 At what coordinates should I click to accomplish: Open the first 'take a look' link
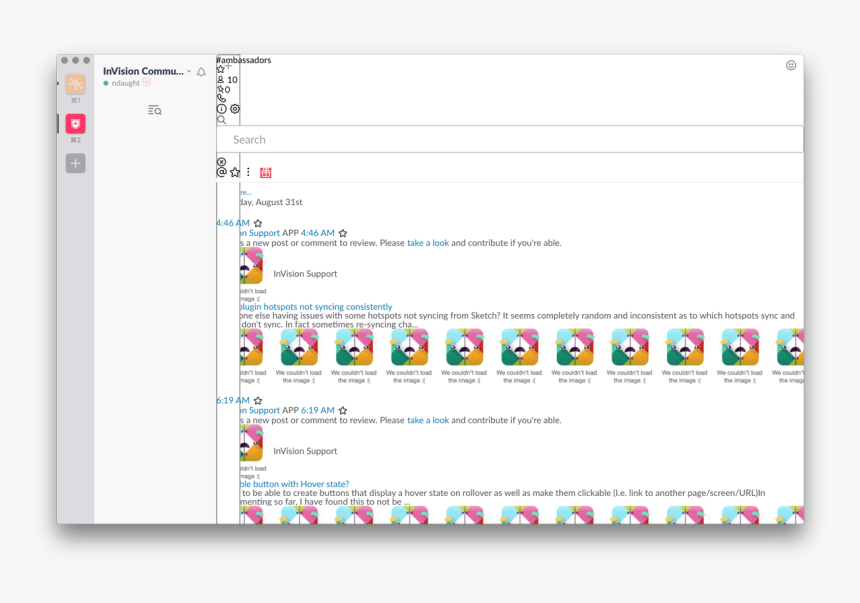428,243
